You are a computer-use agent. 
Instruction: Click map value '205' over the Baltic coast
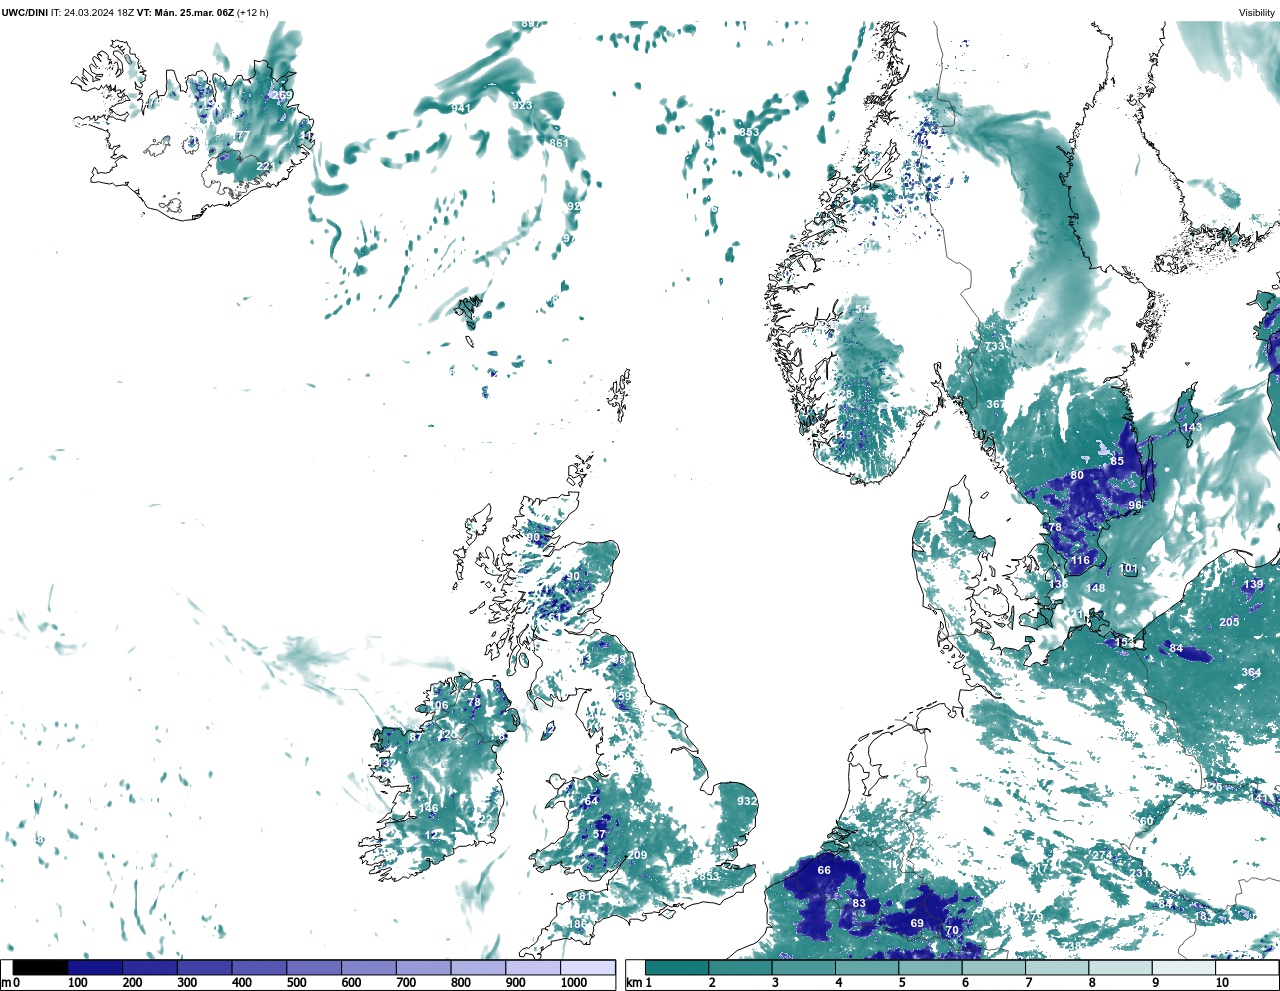1229,622
